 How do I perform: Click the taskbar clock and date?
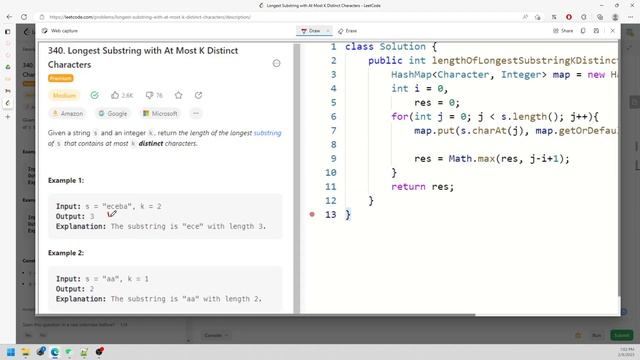point(626,352)
